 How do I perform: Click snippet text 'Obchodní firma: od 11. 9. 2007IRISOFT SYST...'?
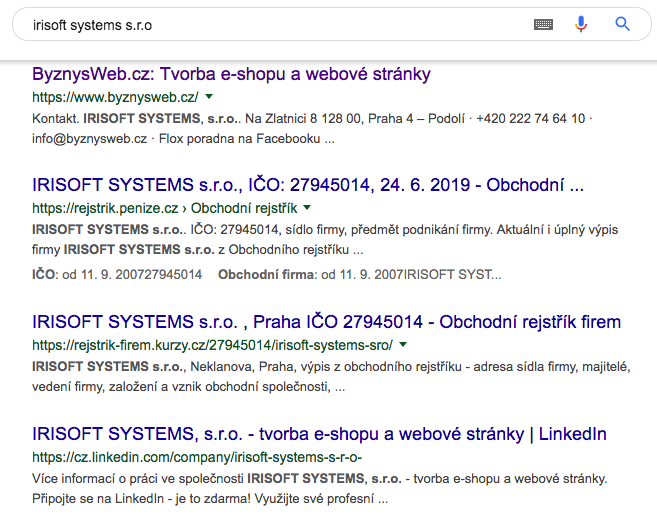click(x=360, y=275)
